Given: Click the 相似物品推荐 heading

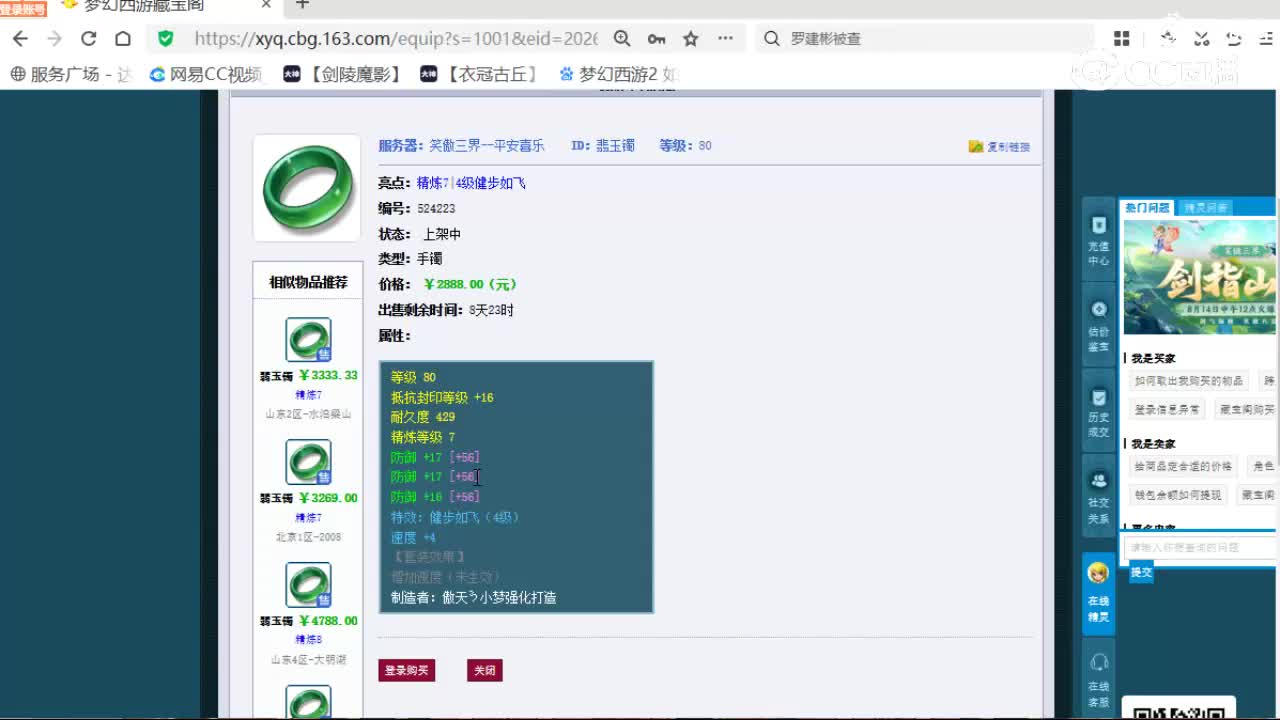Looking at the screenshot, I should [x=308, y=282].
